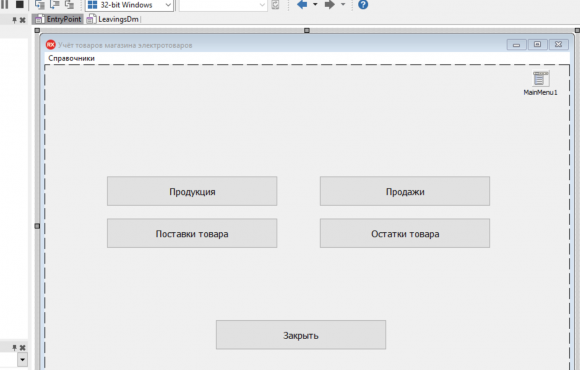This screenshot has height=370, width=580.
Task: Click the refresh icon beside empty combo box
Action: pyautogui.click(x=275, y=5)
